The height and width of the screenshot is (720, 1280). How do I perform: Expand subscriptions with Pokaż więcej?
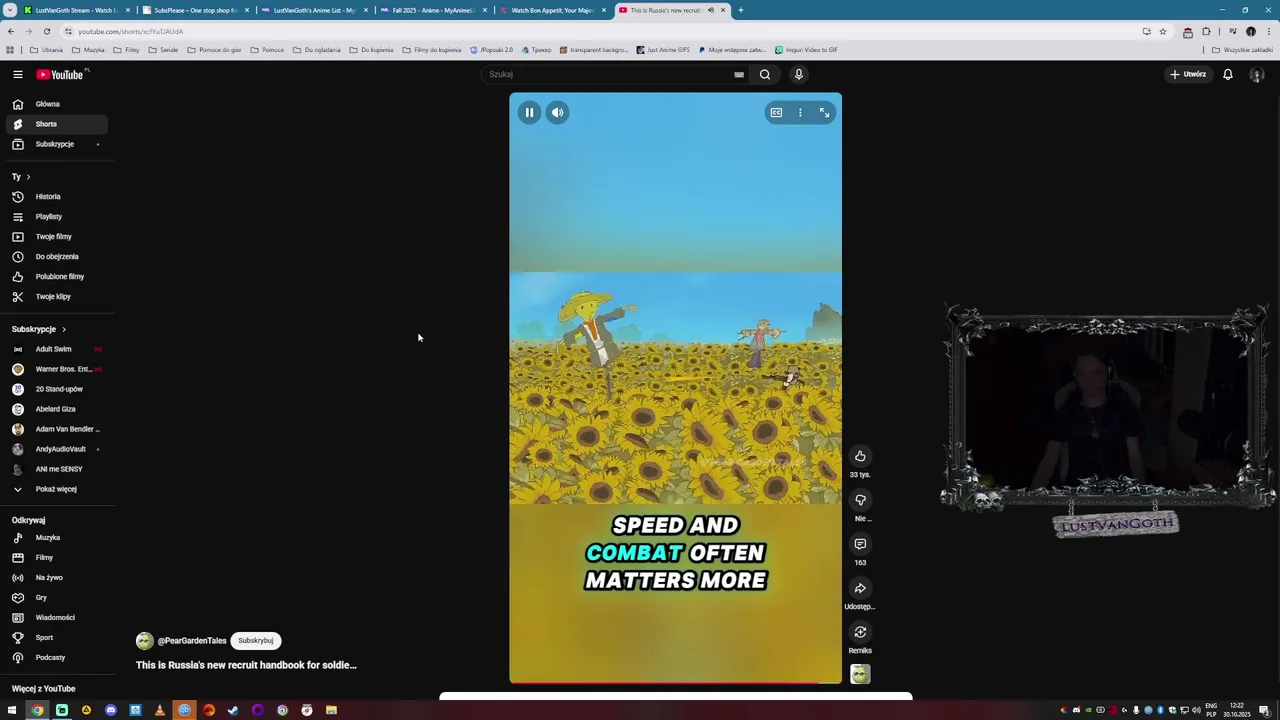click(x=56, y=489)
